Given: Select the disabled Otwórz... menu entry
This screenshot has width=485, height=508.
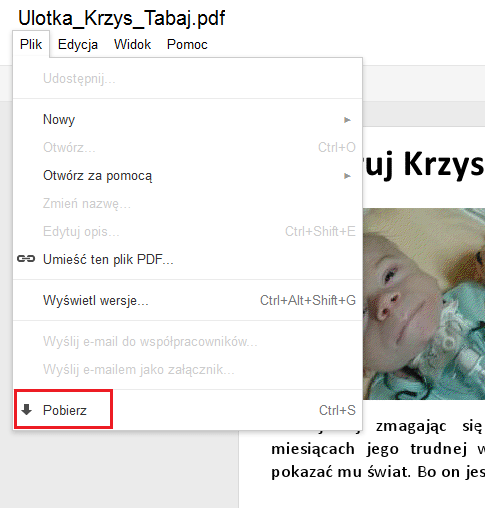Looking at the screenshot, I should tap(187, 147).
